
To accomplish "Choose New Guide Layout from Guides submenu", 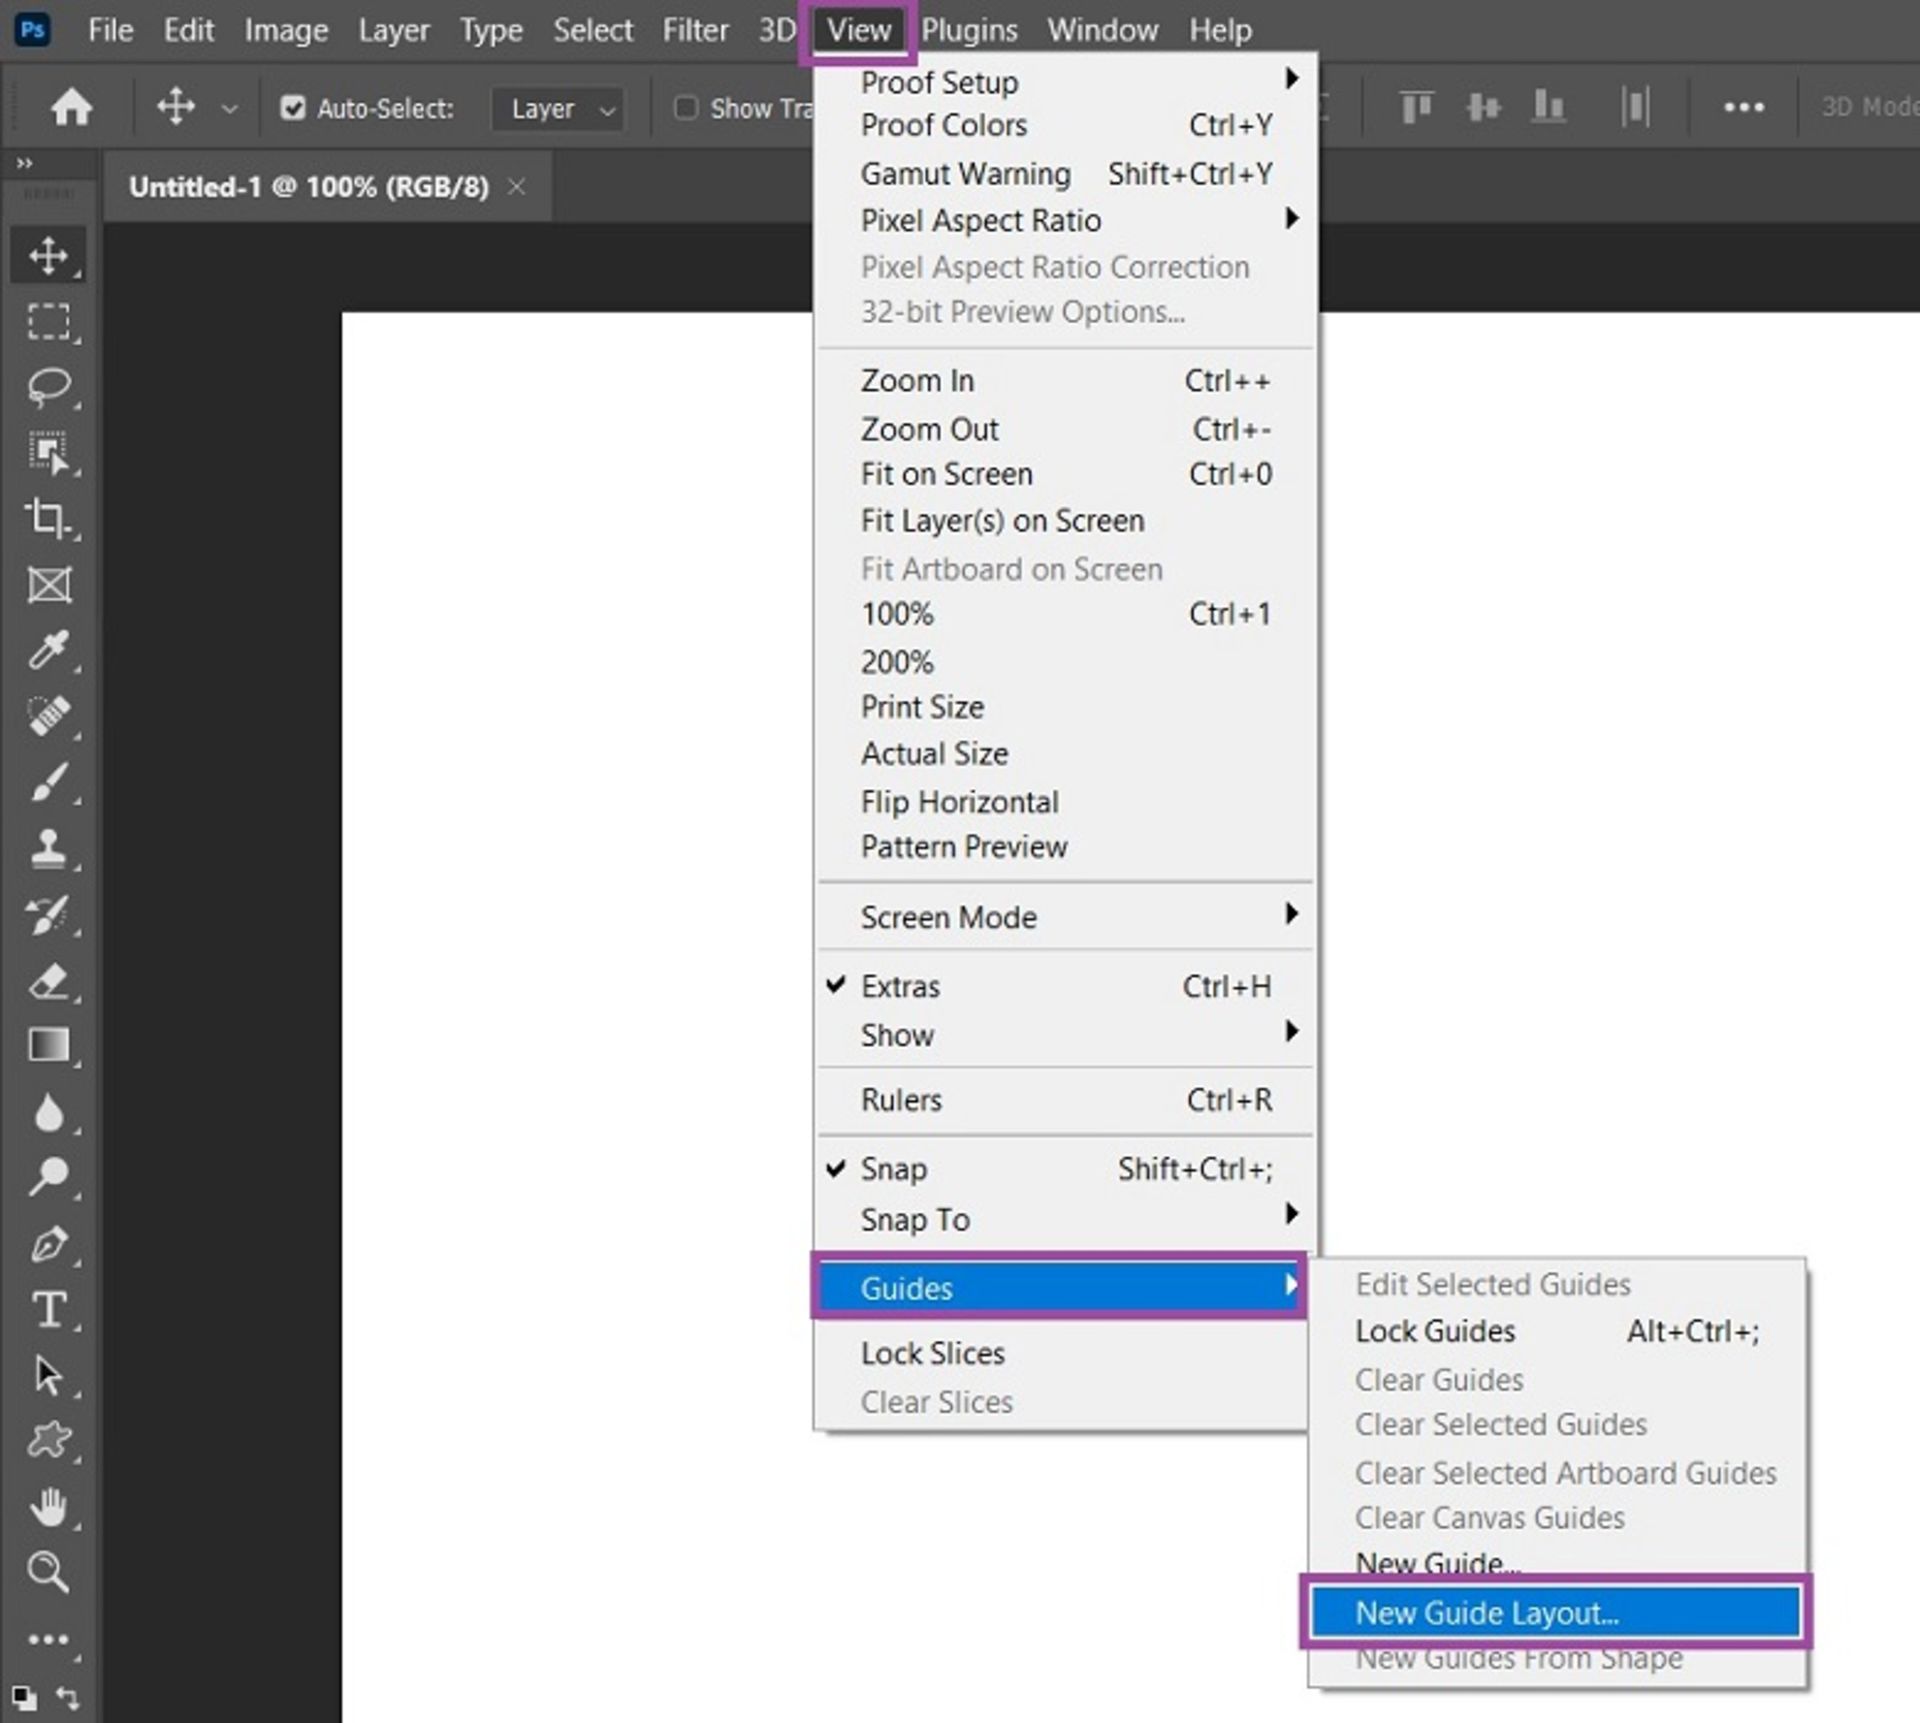I will (x=1486, y=1613).
